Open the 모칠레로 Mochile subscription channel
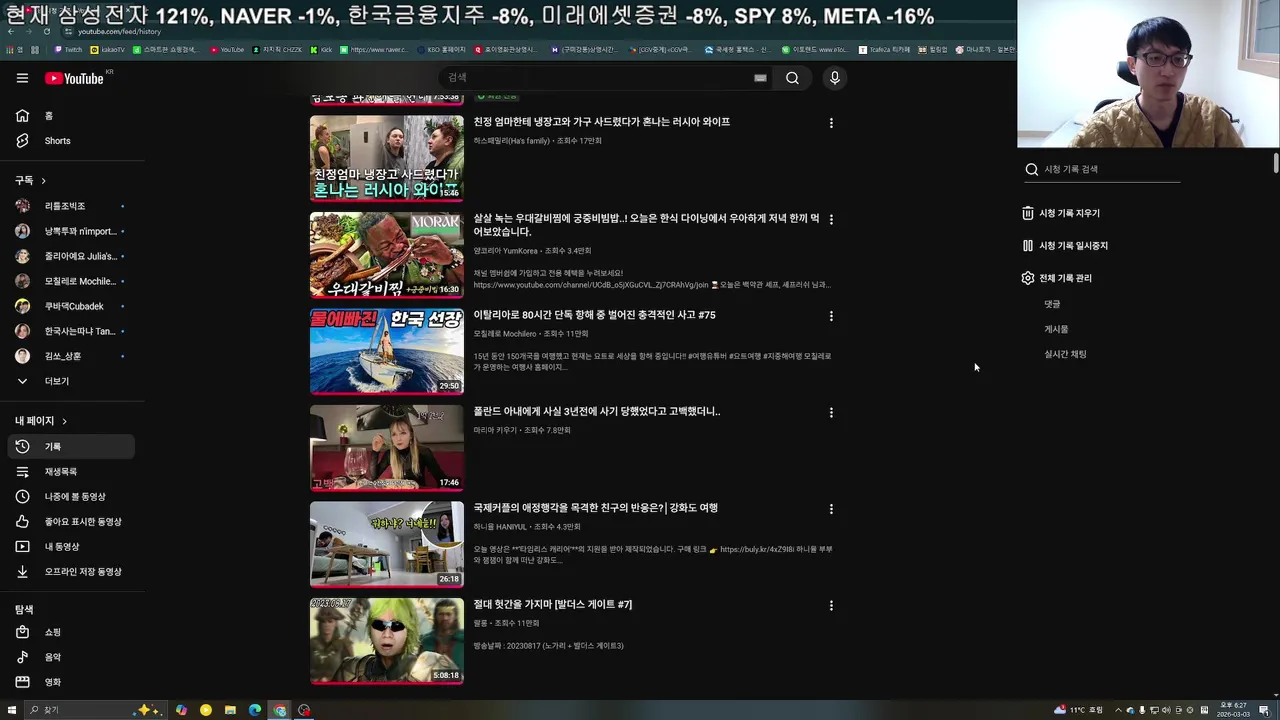Screen dimensions: 1280x720 pos(70,281)
